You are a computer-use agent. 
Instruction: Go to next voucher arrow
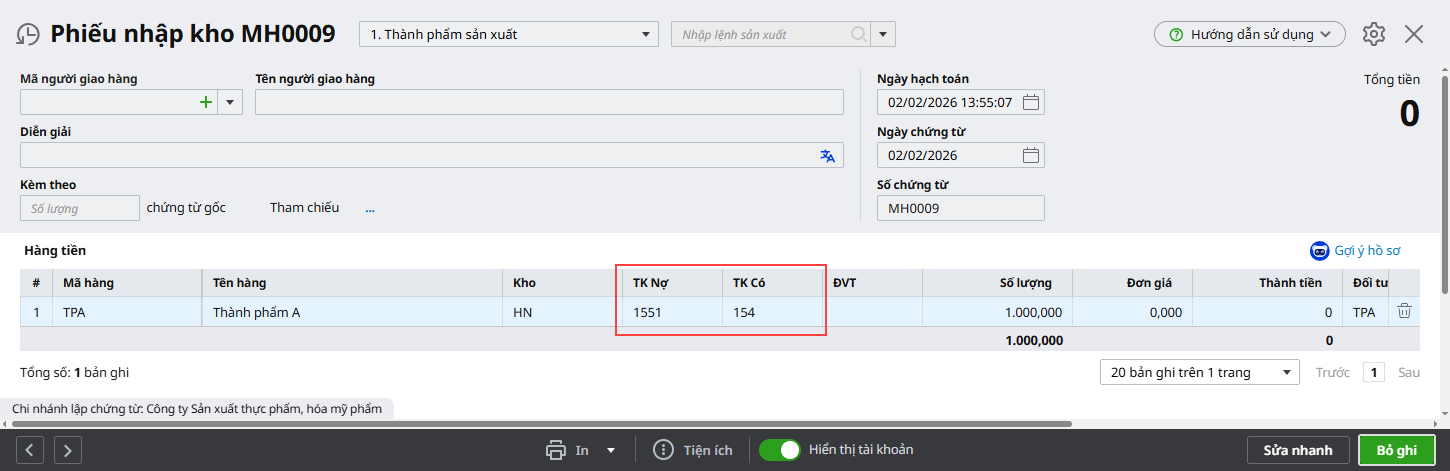coord(68,450)
